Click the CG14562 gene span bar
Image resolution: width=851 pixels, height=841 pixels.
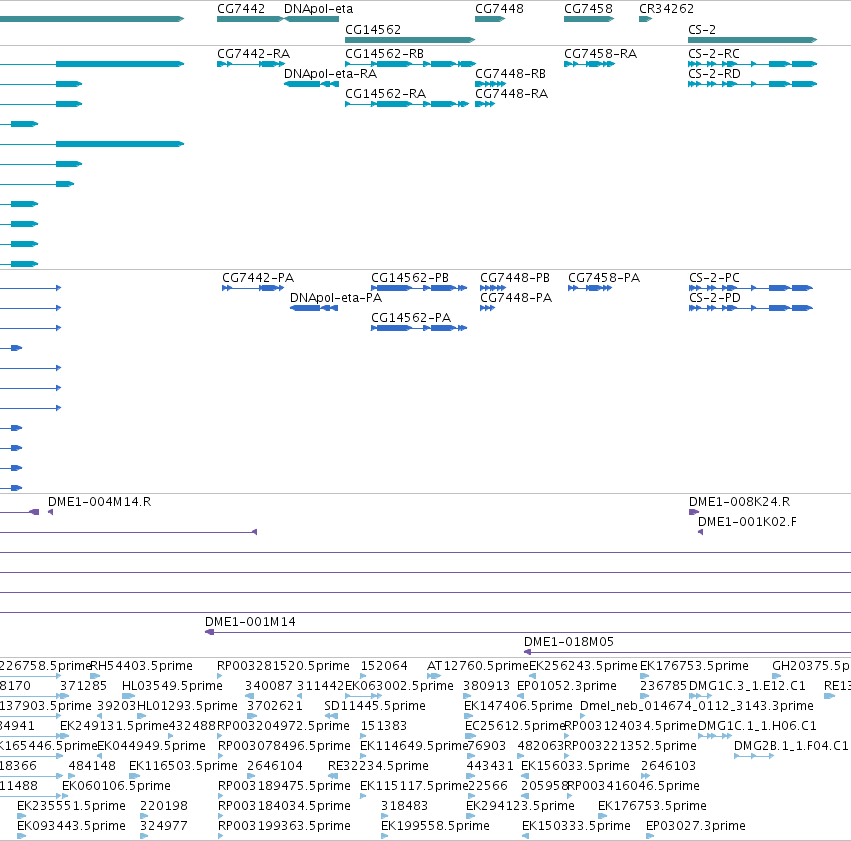tap(410, 40)
